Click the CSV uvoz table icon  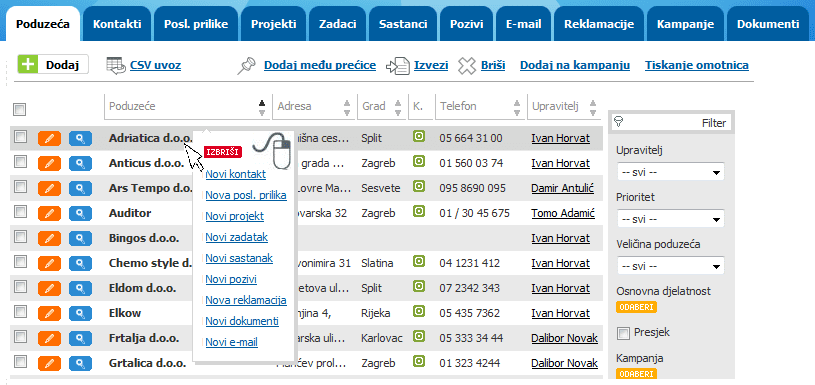pos(115,65)
